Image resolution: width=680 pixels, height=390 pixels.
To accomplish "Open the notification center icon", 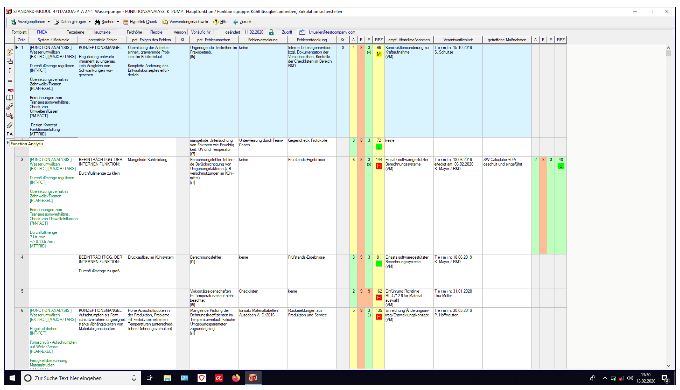I will 665,378.
